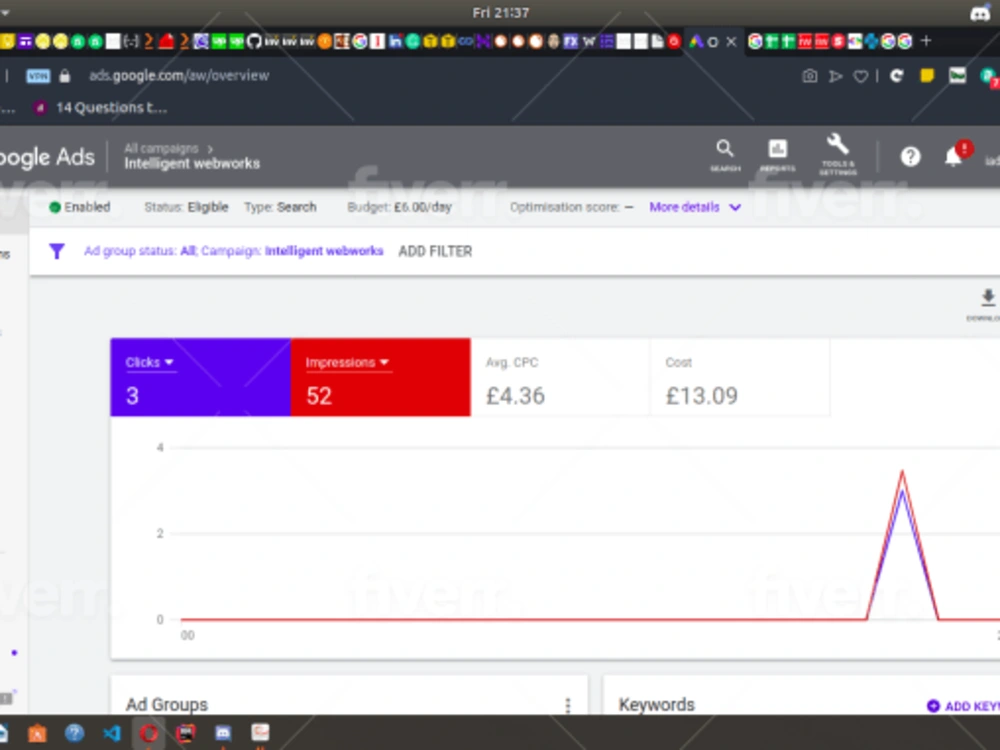Open the Clicks metric dropdown

pyautogui.click(x=150, y=362)
